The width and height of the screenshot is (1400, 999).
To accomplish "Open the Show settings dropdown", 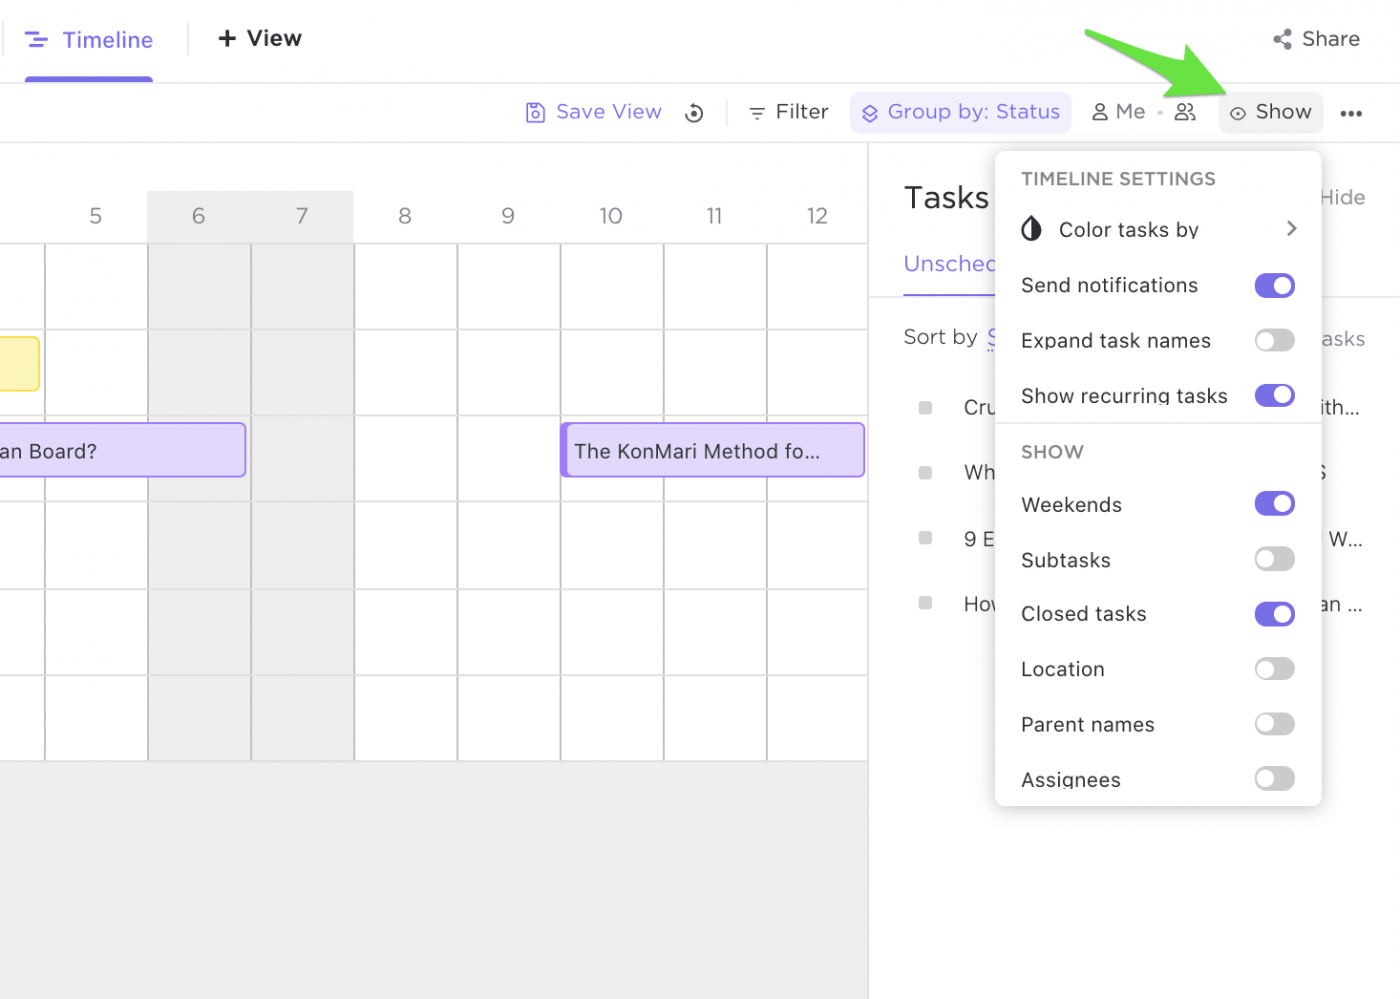I will point(1270,112).
